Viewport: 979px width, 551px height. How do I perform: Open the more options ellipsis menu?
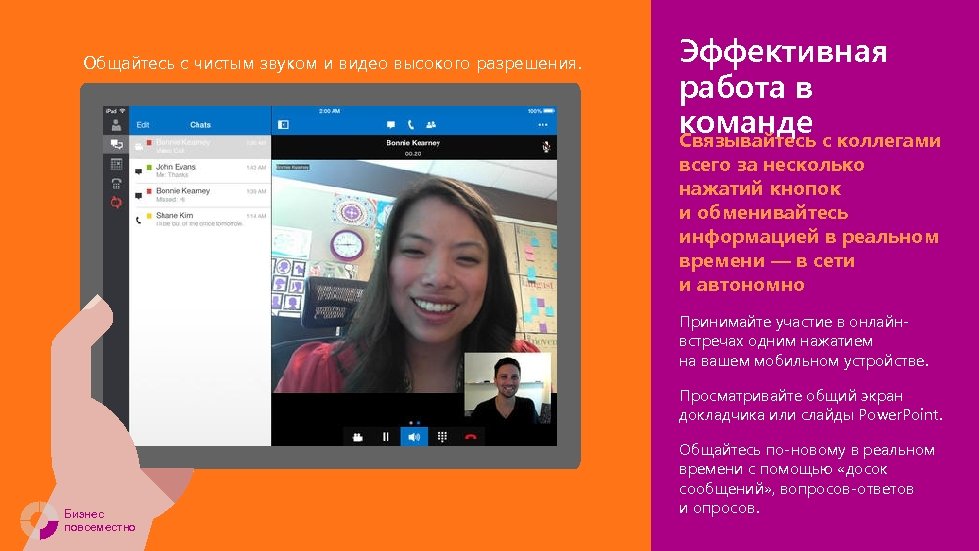point(543,125)
